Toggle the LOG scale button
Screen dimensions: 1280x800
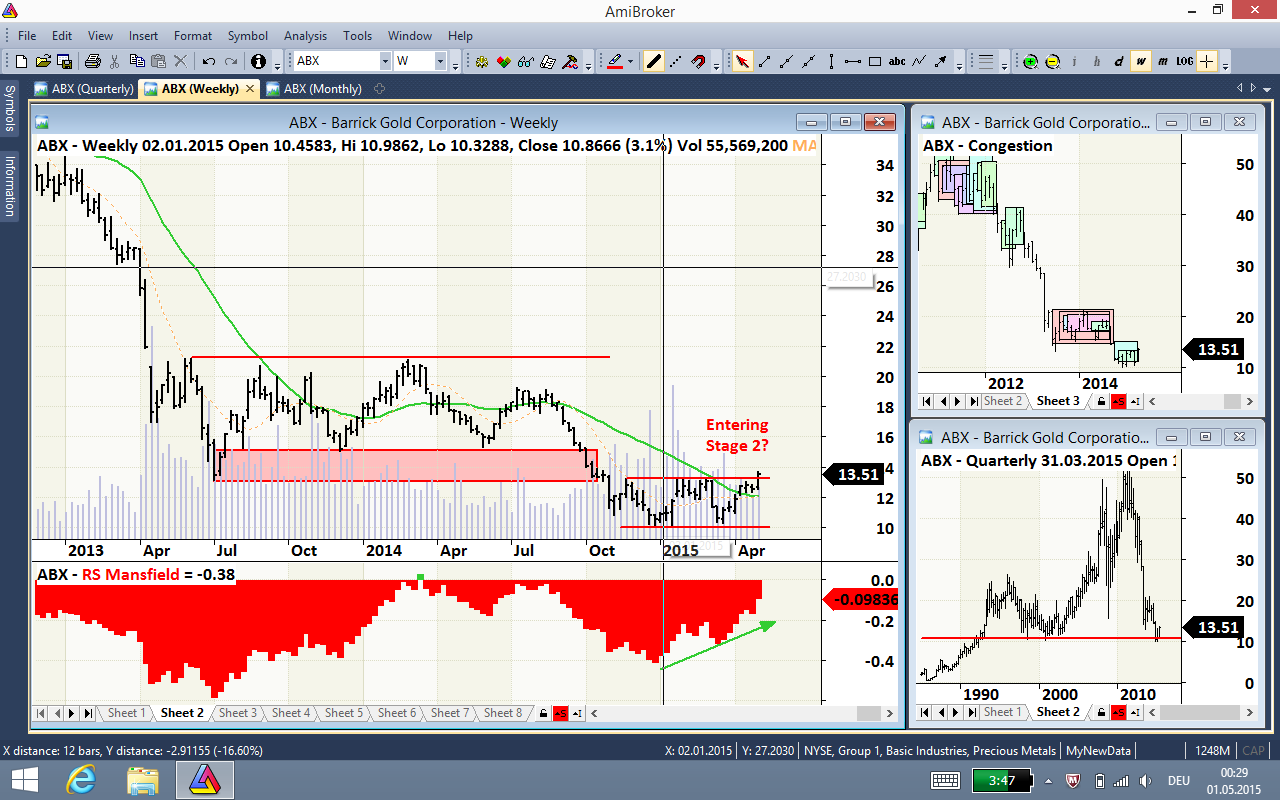coord(1184,61)
